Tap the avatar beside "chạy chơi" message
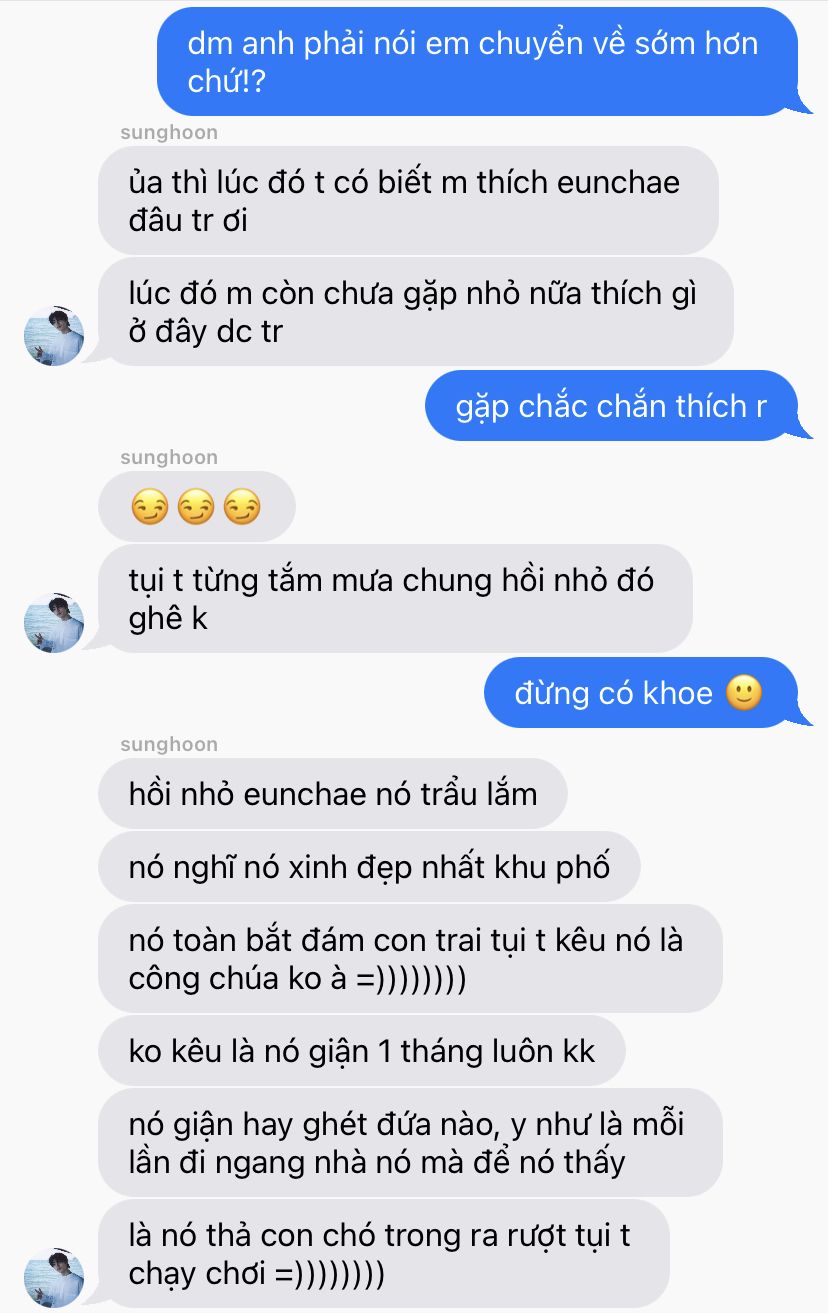Image resolution: width=828 pixels, height=1313 pixels. click(54, 1277)
